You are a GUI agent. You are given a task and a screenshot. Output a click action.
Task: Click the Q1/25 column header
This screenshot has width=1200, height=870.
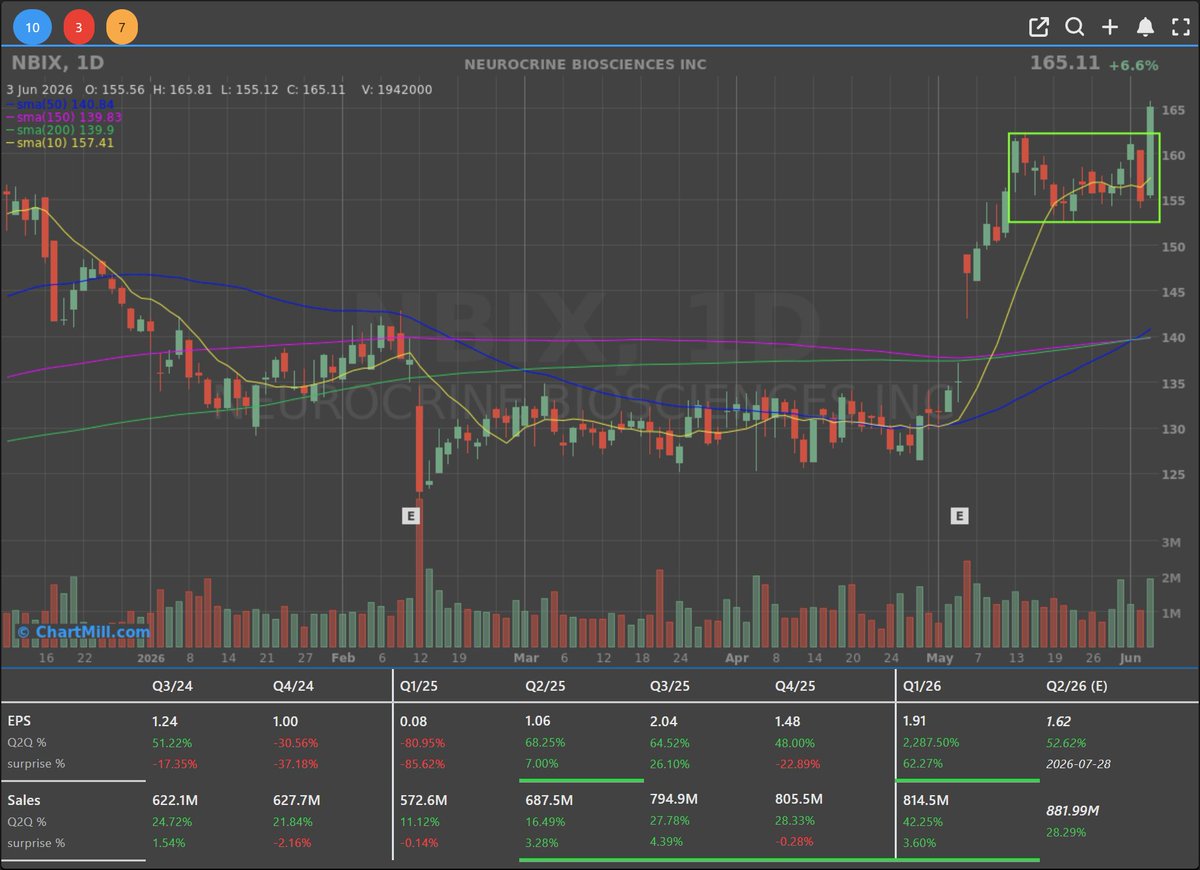click(420, 686)
